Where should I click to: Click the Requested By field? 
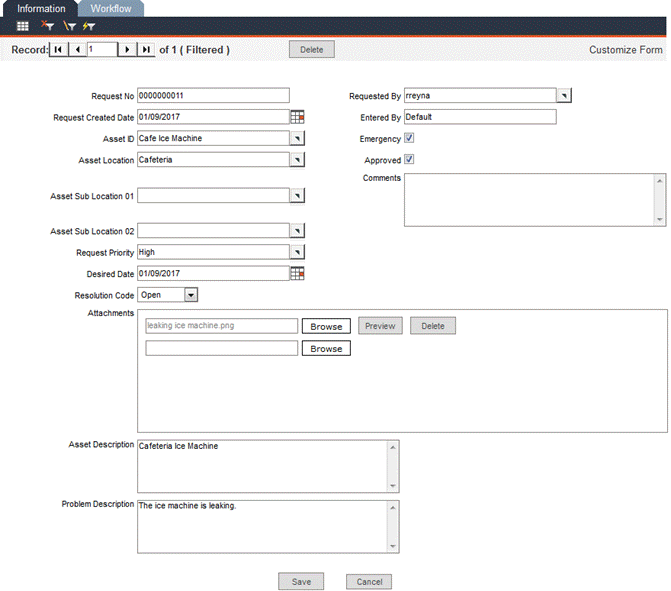click(480, 95)
